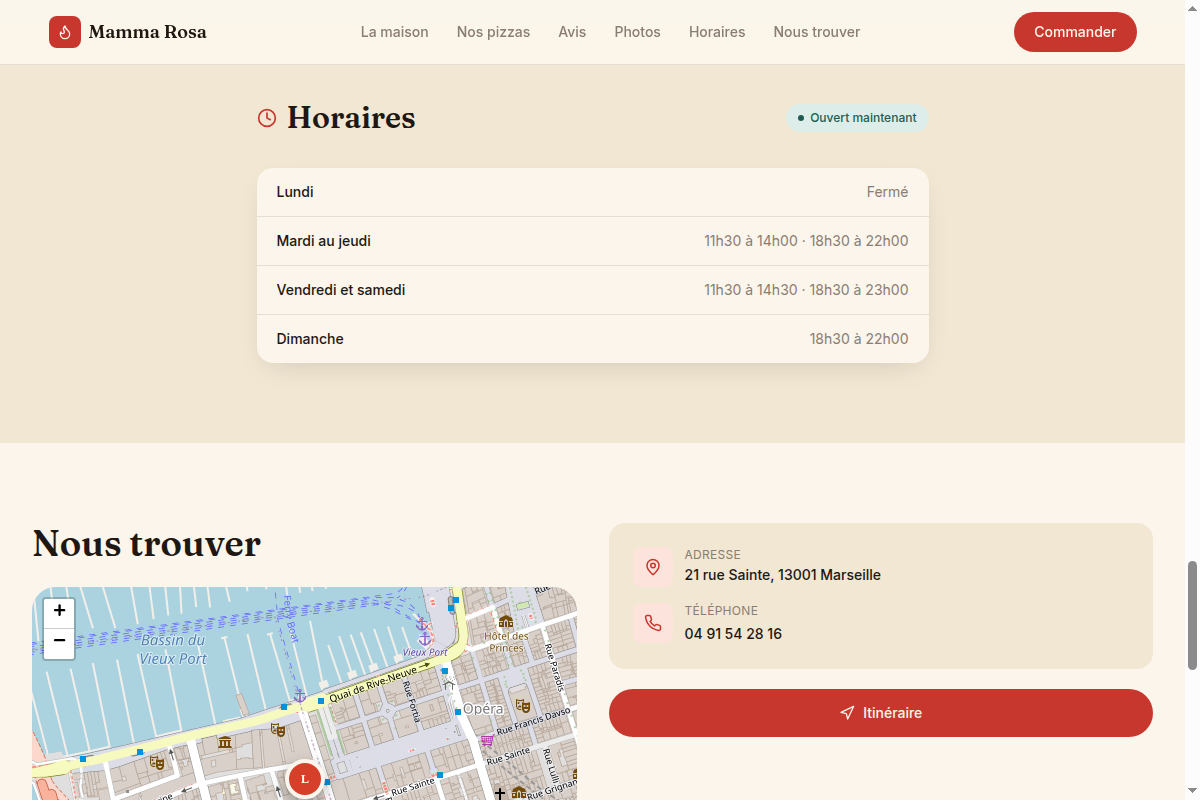1200x800 pixels.
Task: Click the phone number 04 91 54 28 16
Action: 733,634
